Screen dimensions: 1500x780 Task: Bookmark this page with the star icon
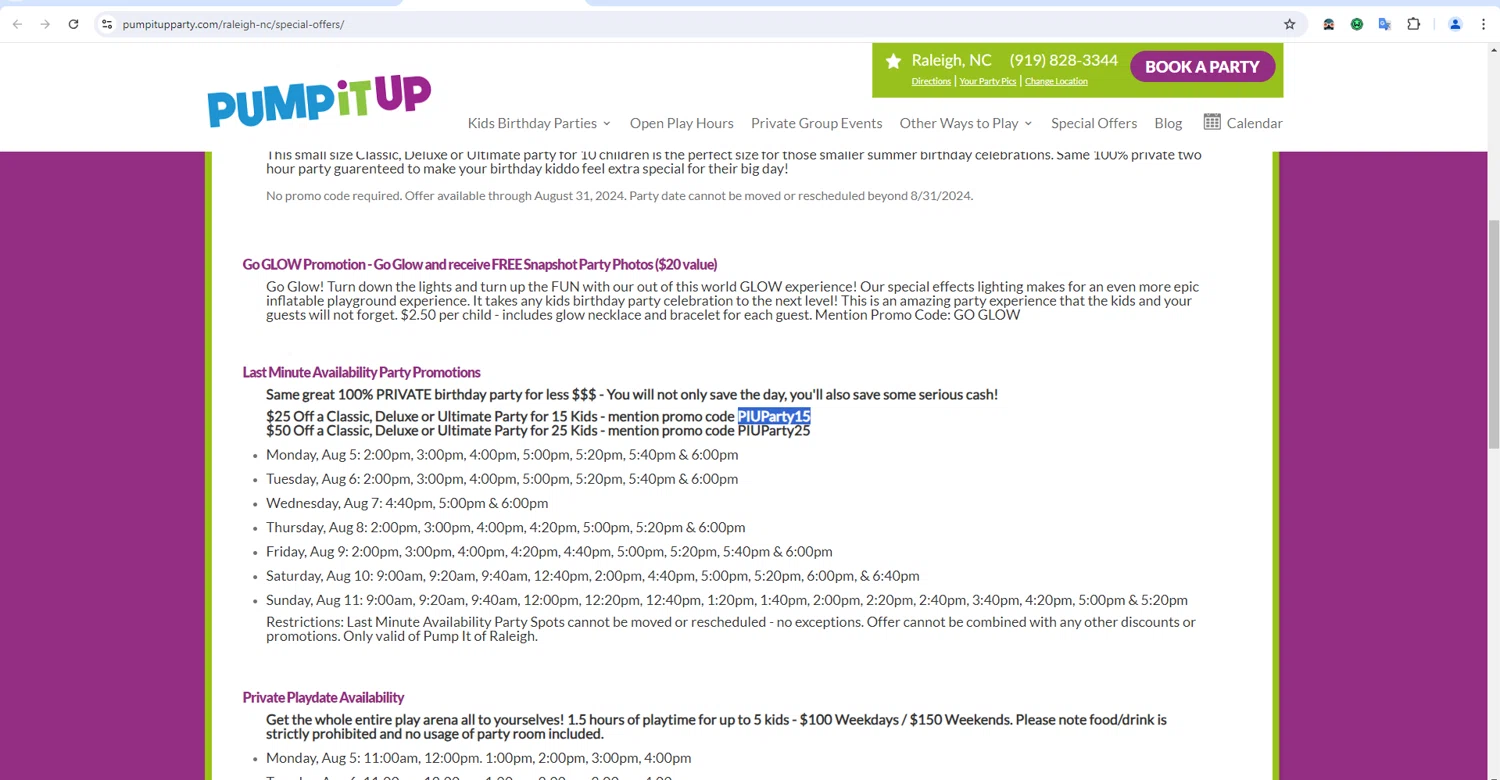click(1290, 24)
